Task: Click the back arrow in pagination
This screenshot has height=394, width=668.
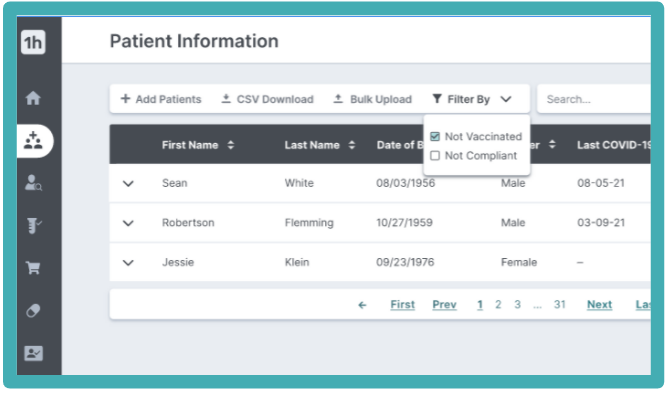Action: click(x=362, y=305)
